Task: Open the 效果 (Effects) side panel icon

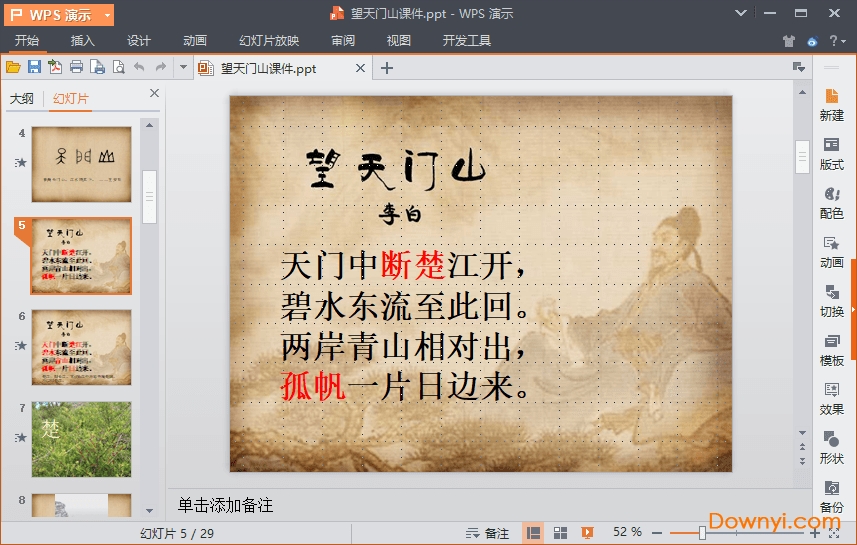Action: pyautogui.click(x=831, y=399)
